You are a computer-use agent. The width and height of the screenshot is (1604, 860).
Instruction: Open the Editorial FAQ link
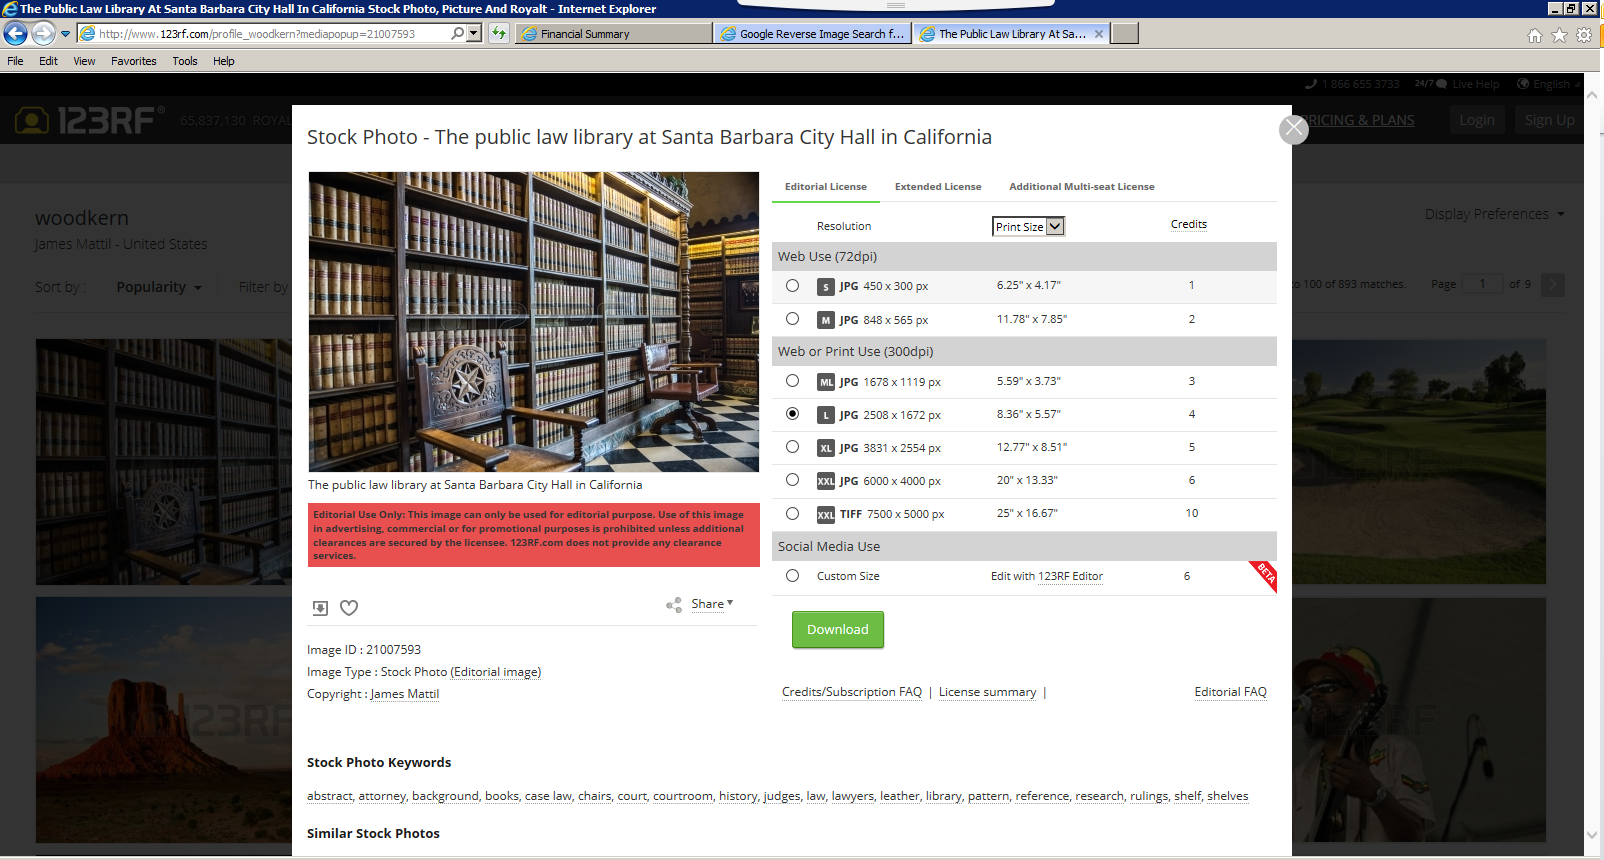pyautogui.click(x=1230, y=692)
